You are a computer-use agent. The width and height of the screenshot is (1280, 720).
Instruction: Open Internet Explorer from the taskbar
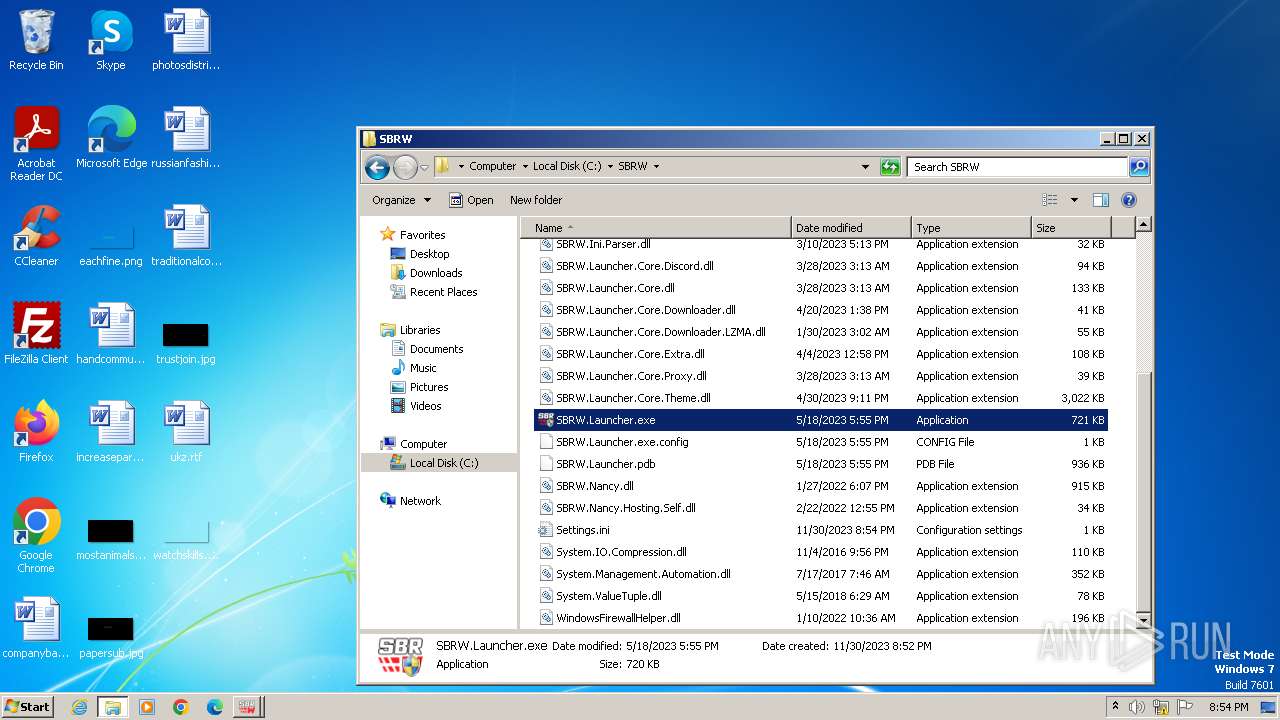tap(79, 707)
